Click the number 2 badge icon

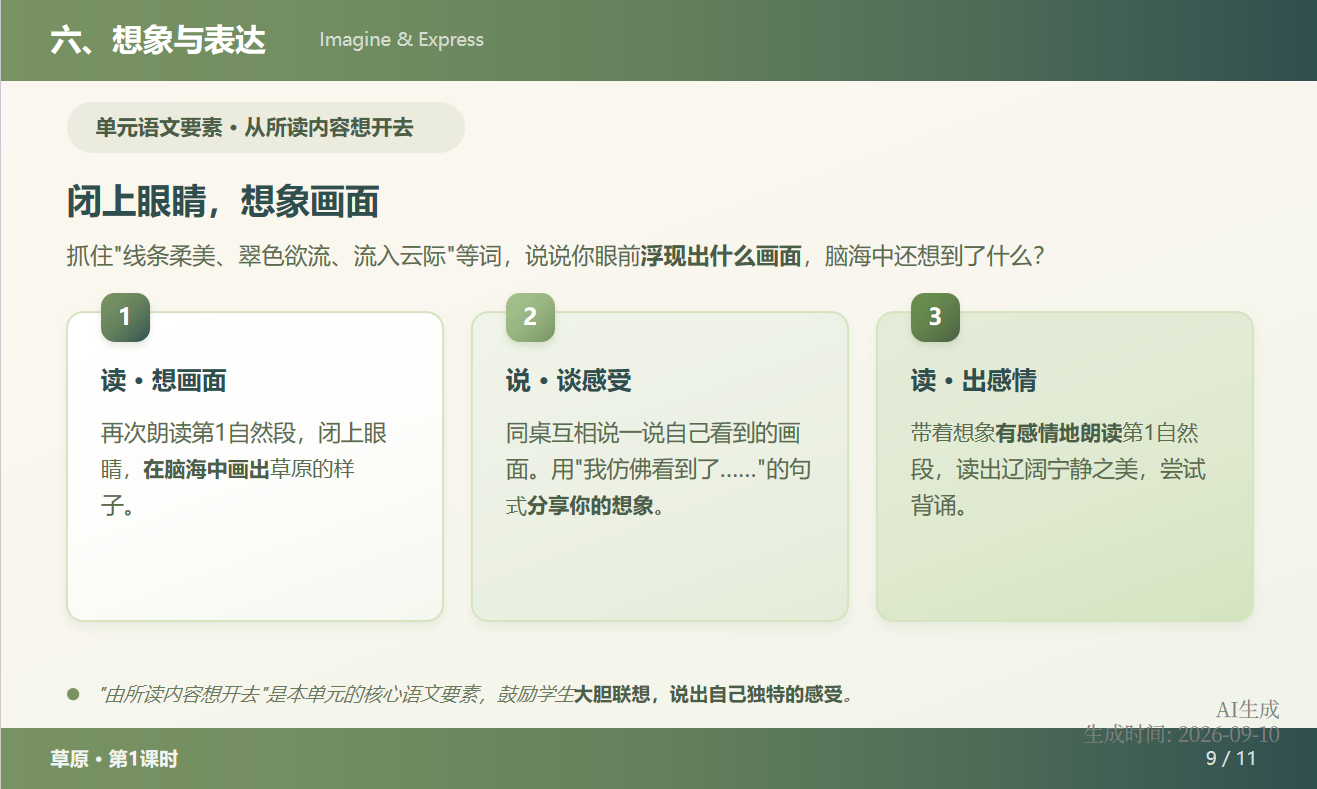530,317
